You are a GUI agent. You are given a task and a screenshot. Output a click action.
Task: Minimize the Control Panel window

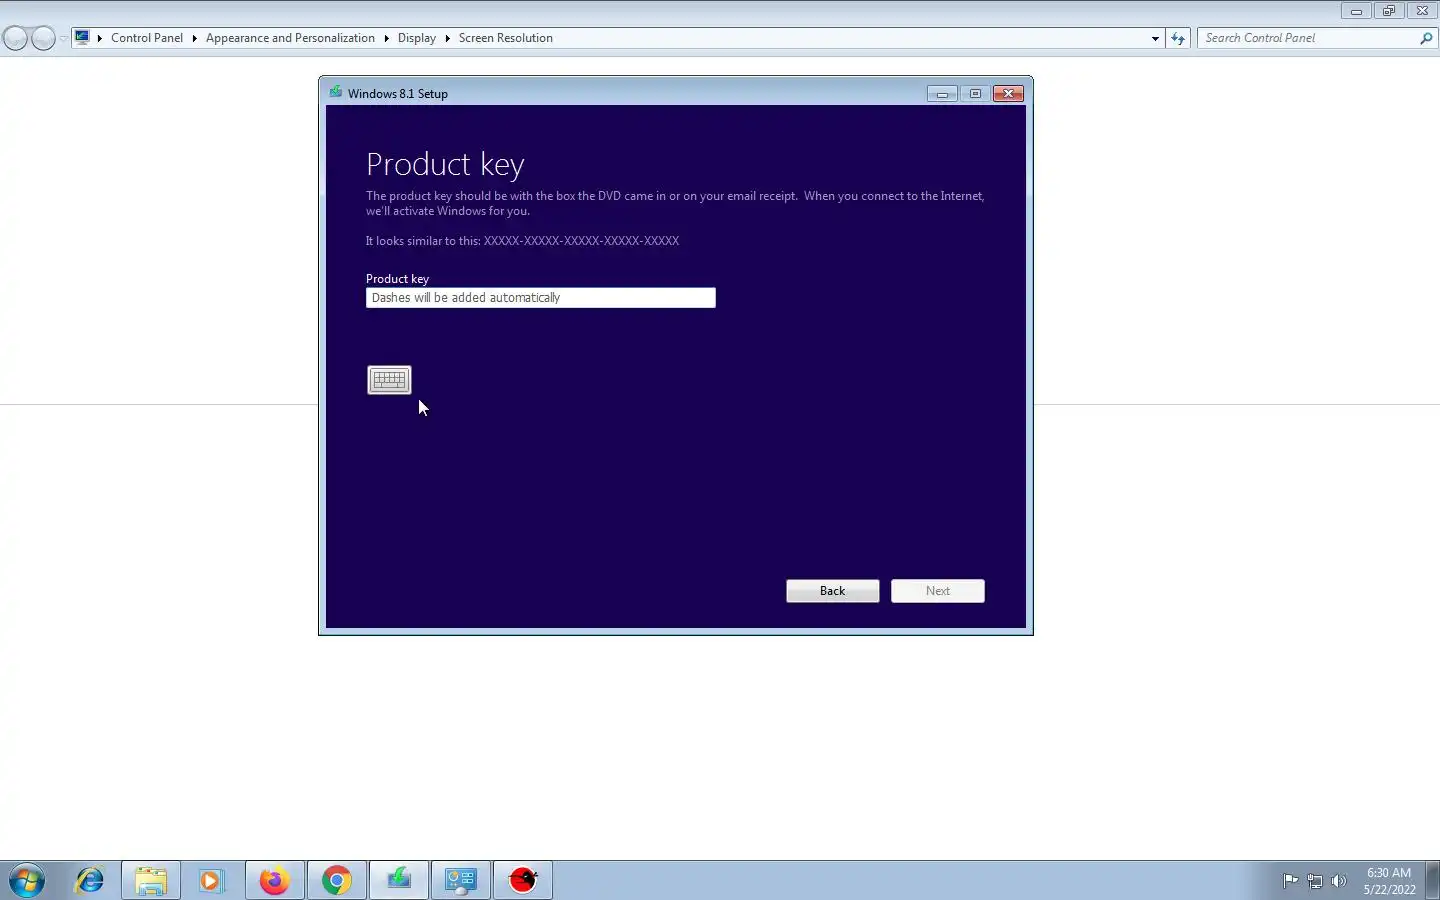point(1356,11)
